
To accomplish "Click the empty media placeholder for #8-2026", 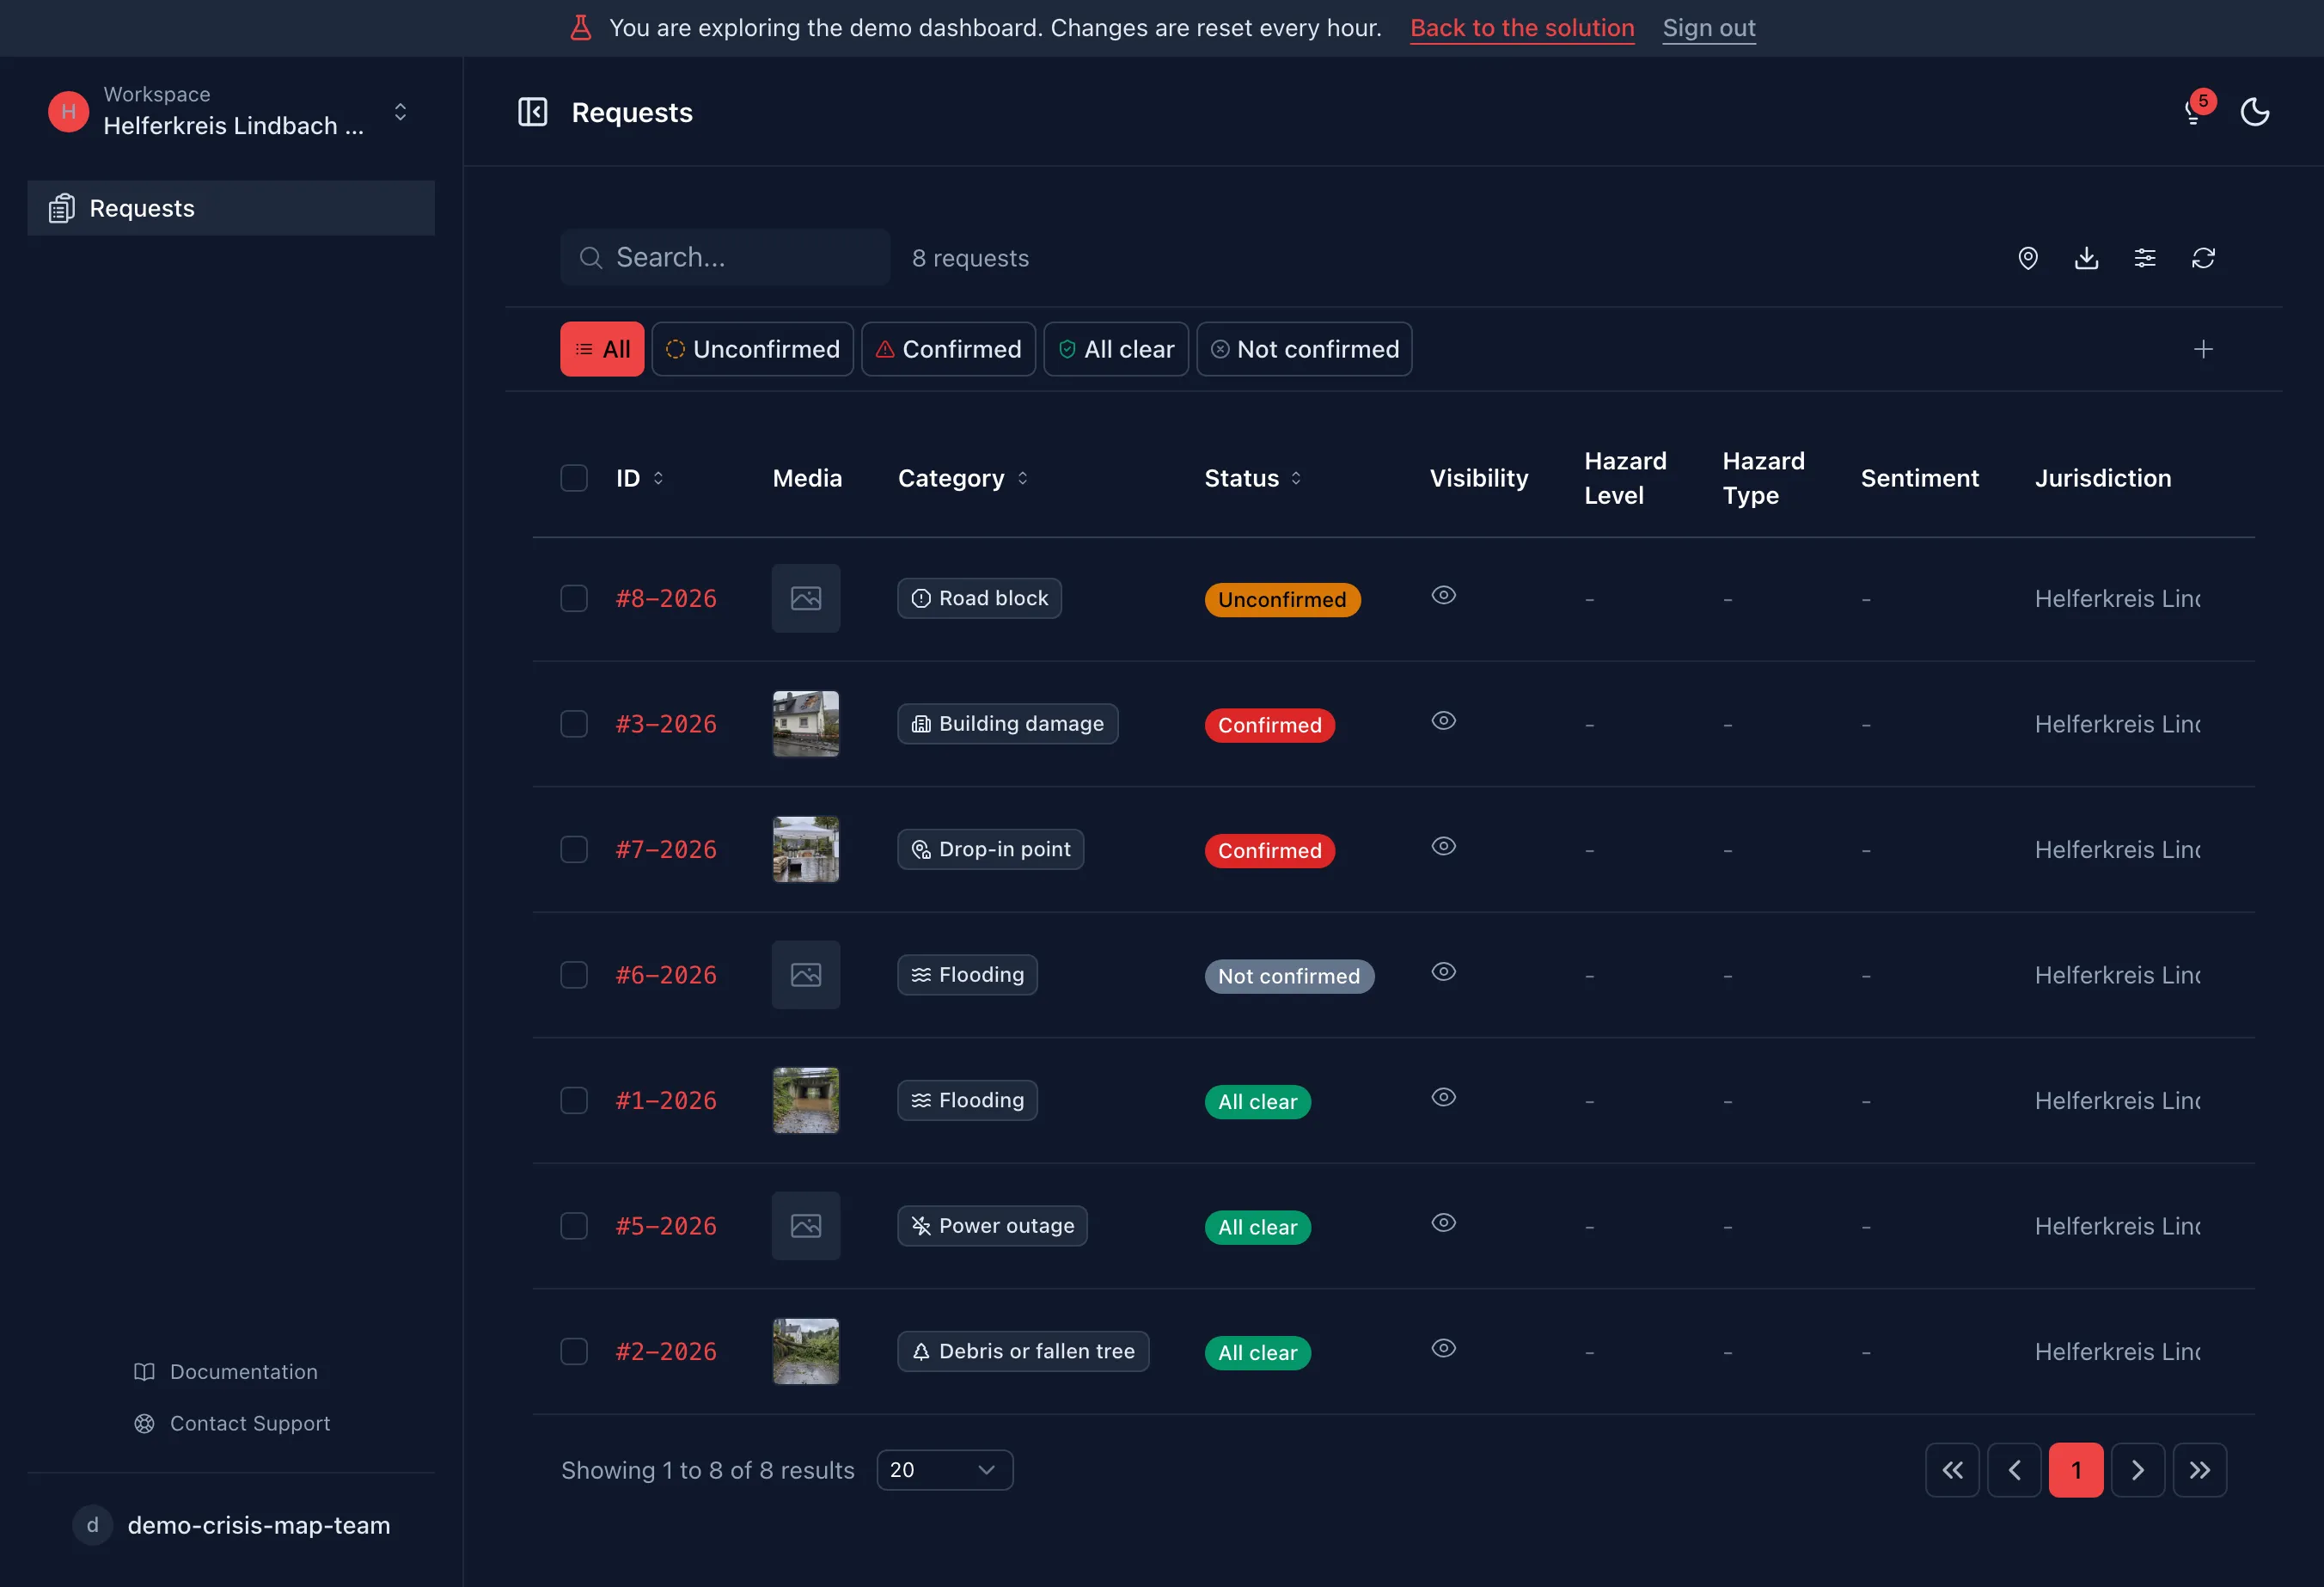I will (806, 598).
